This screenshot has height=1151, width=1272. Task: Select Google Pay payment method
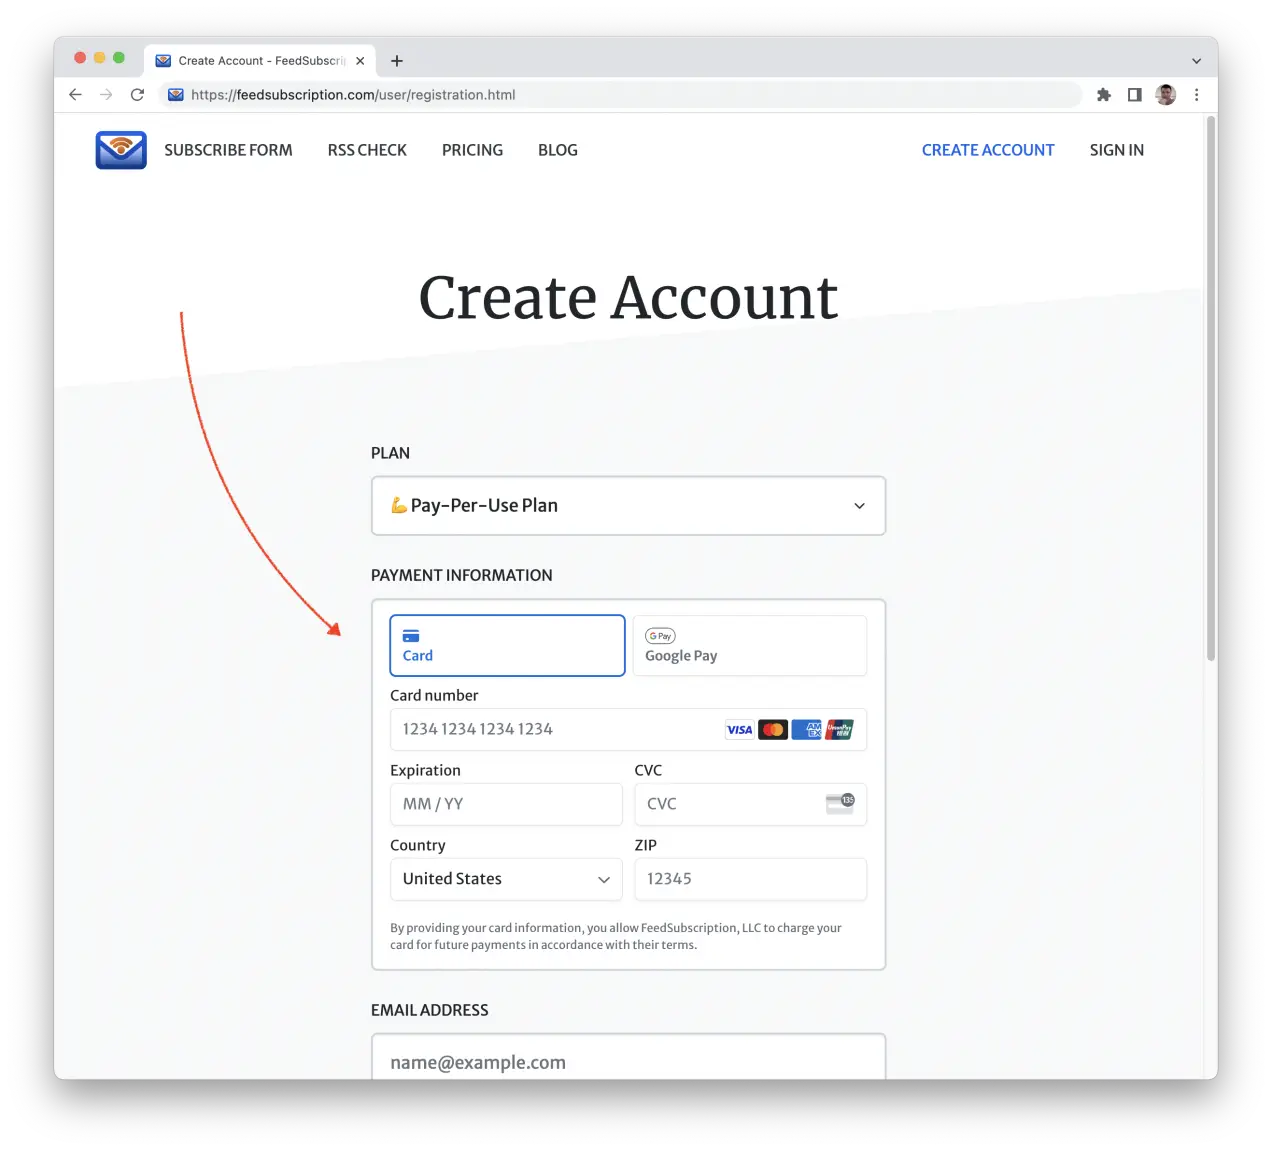coord(749,646)
